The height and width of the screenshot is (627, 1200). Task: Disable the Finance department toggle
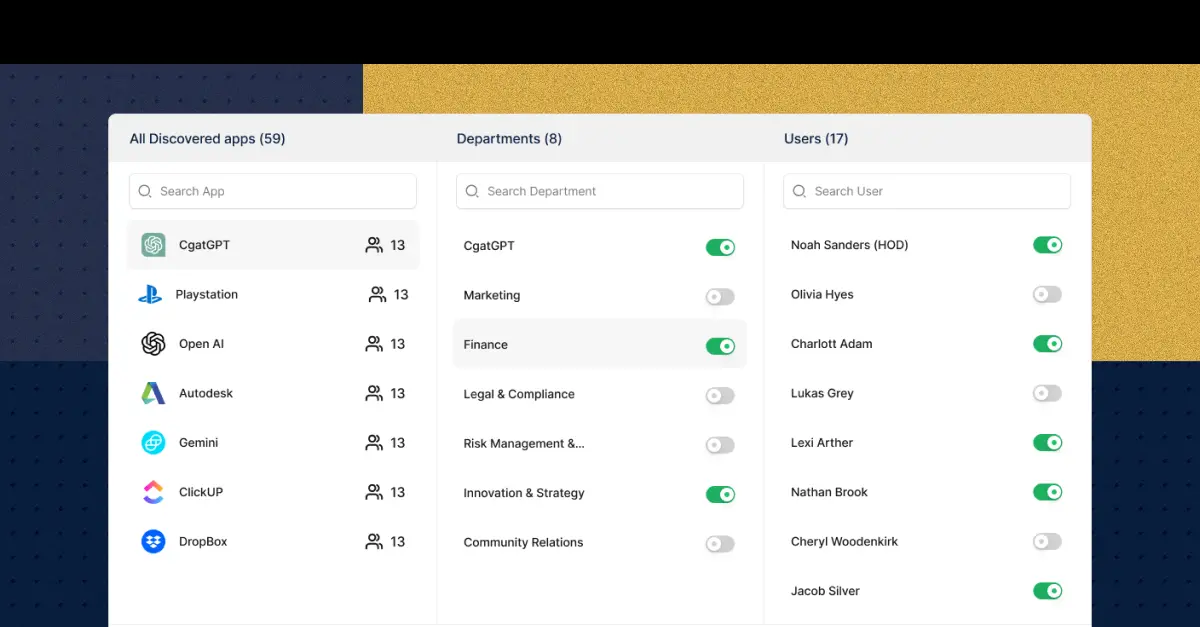(x=720, y=346)
